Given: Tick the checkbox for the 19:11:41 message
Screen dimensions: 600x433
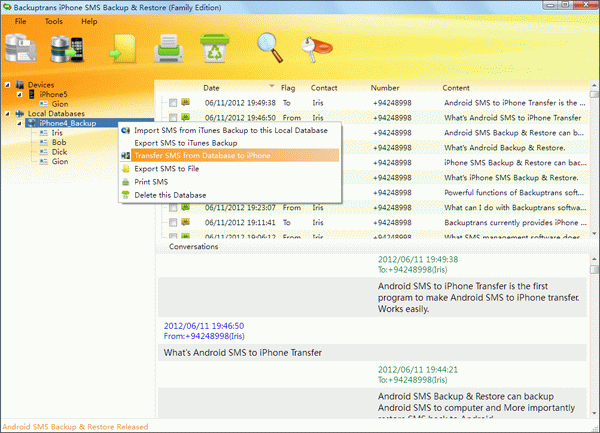Looking at the screenshot, I should pos(173,222).
